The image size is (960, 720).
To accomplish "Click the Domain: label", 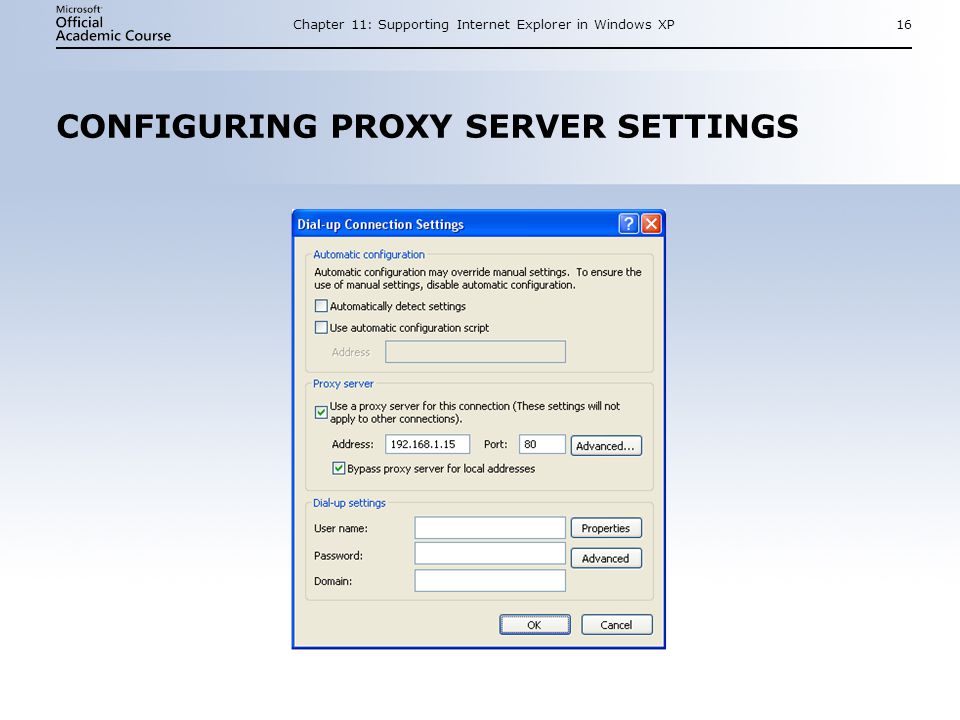I will [332, 581].
